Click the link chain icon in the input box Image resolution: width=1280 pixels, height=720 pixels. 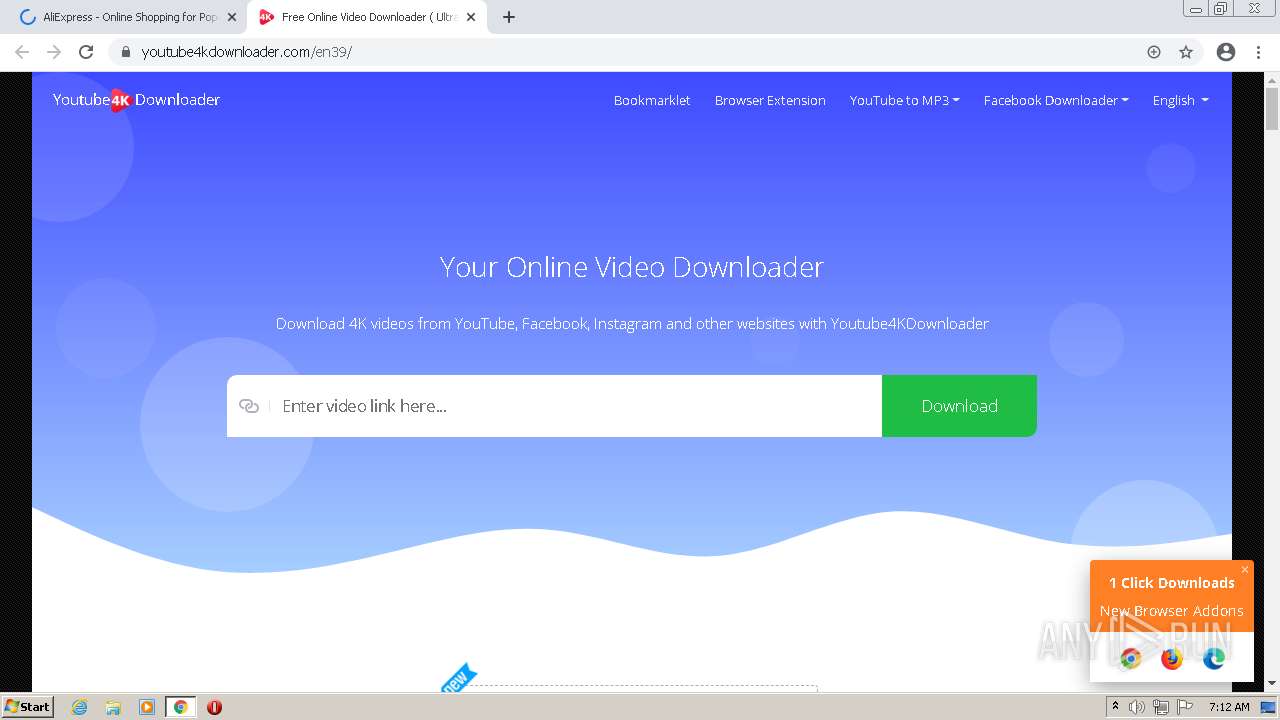pos(249,406)
